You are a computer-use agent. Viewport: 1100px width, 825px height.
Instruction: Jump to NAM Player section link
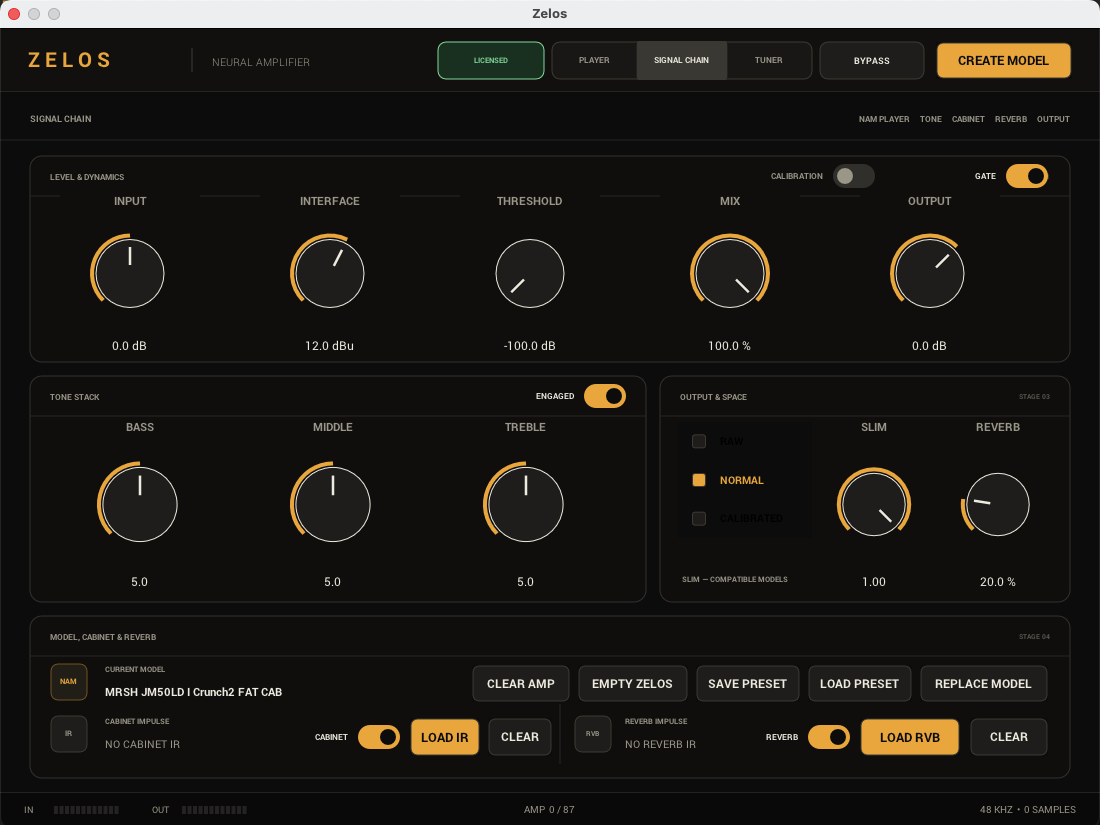(884, 119)
